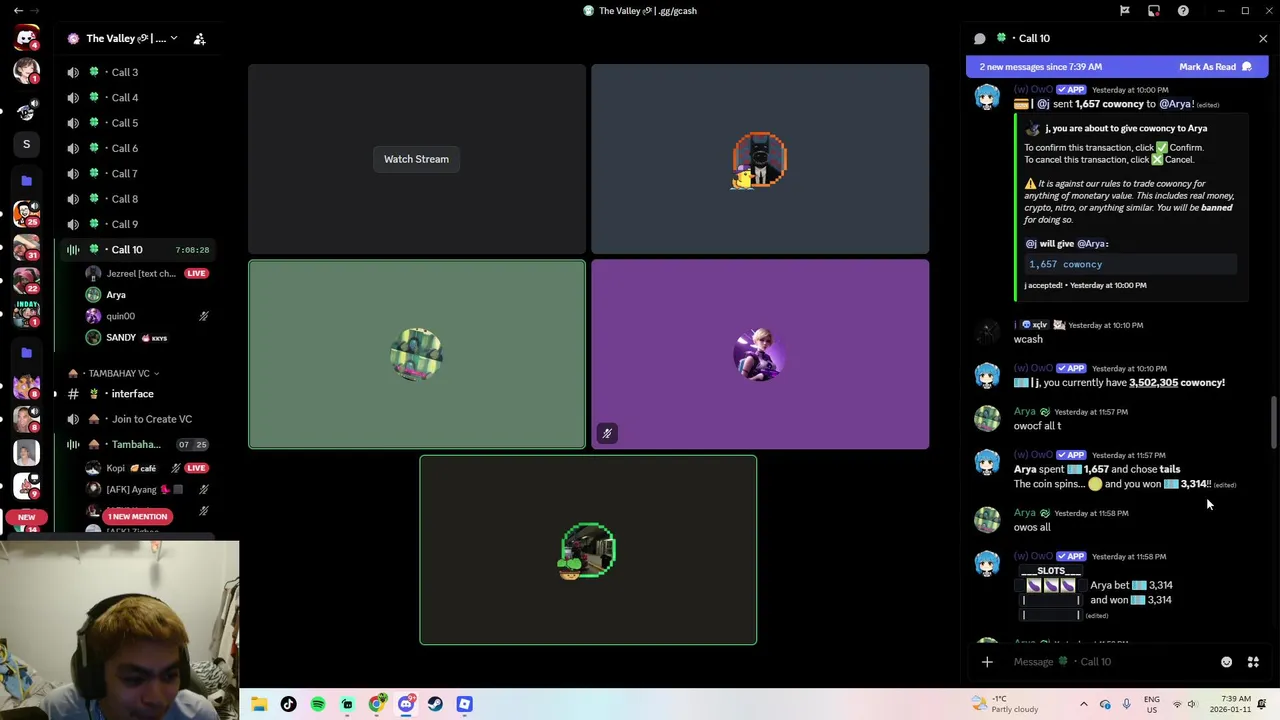Join the Call 7 voice channel

tap(136, 173)
